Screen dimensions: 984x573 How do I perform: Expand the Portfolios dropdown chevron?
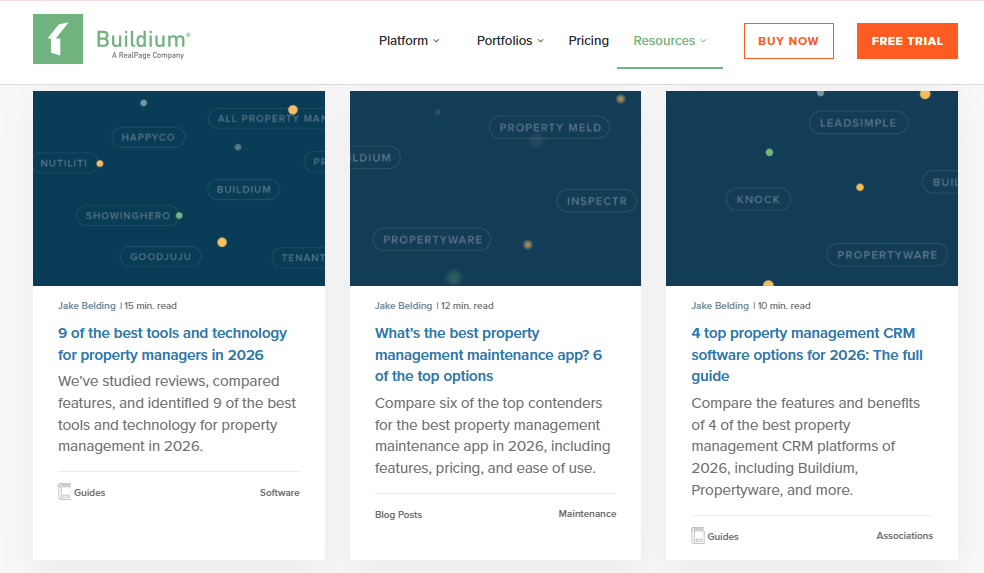coord(540,41)
